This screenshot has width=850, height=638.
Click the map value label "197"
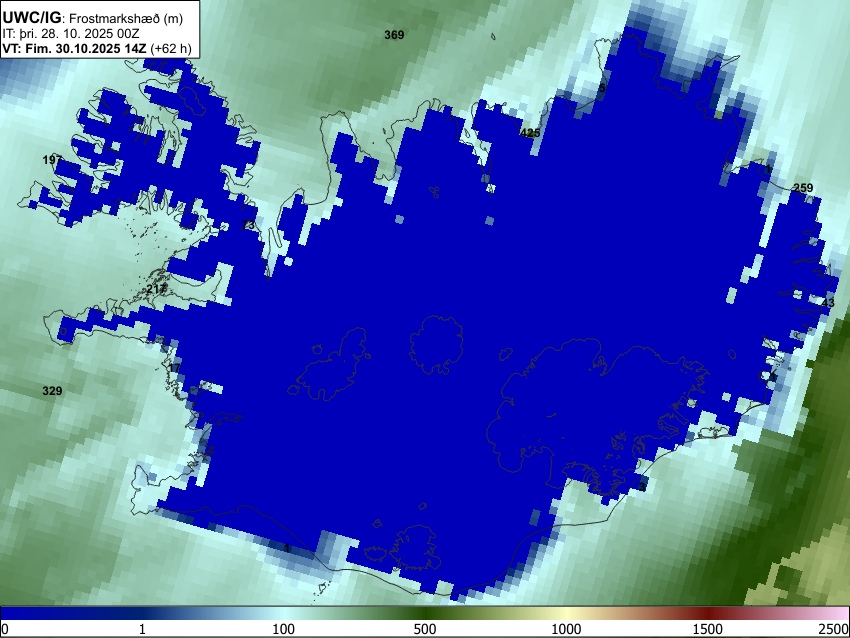click(52, 160)
